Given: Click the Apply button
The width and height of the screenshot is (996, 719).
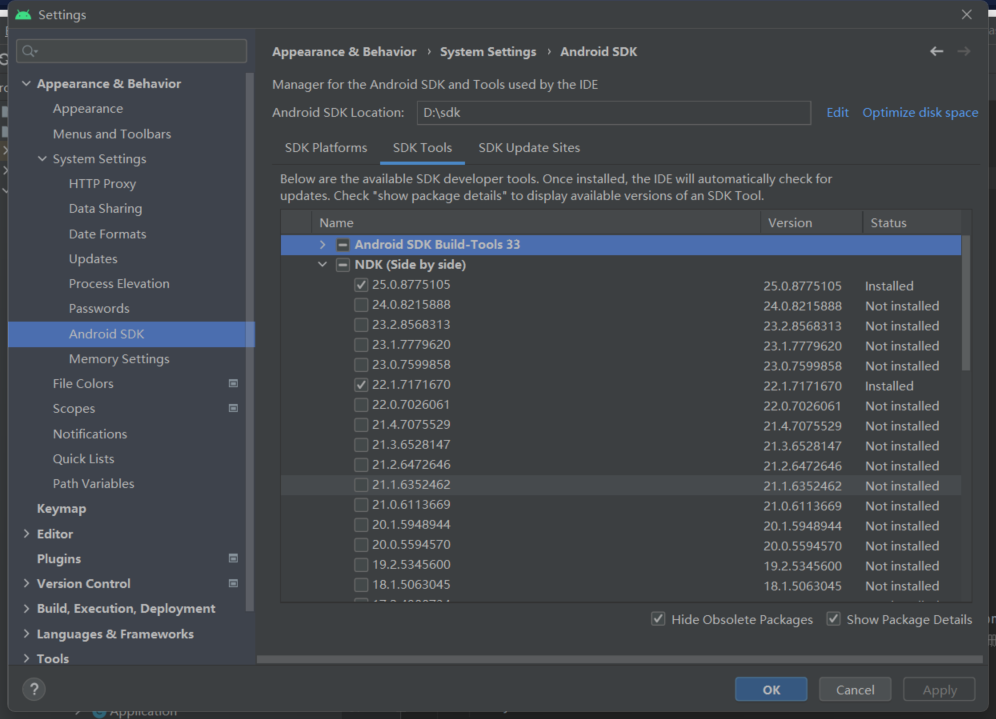Looking at the screenshot, I should click(x=939, y=689).
